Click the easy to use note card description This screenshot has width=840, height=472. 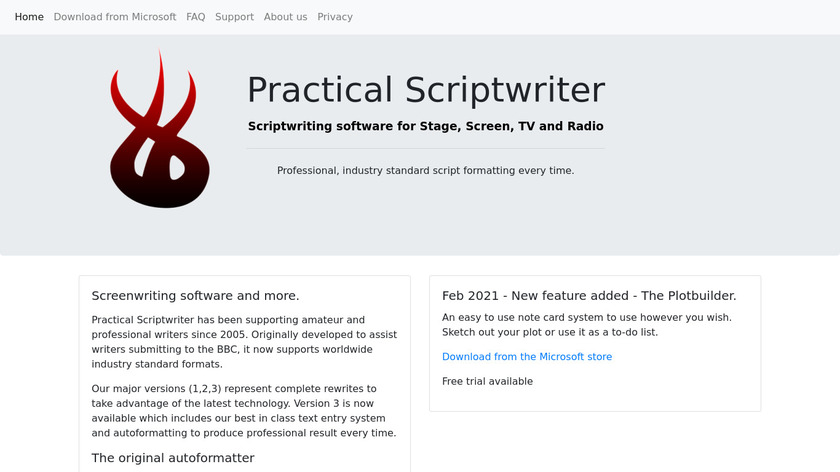click(587, 325)
